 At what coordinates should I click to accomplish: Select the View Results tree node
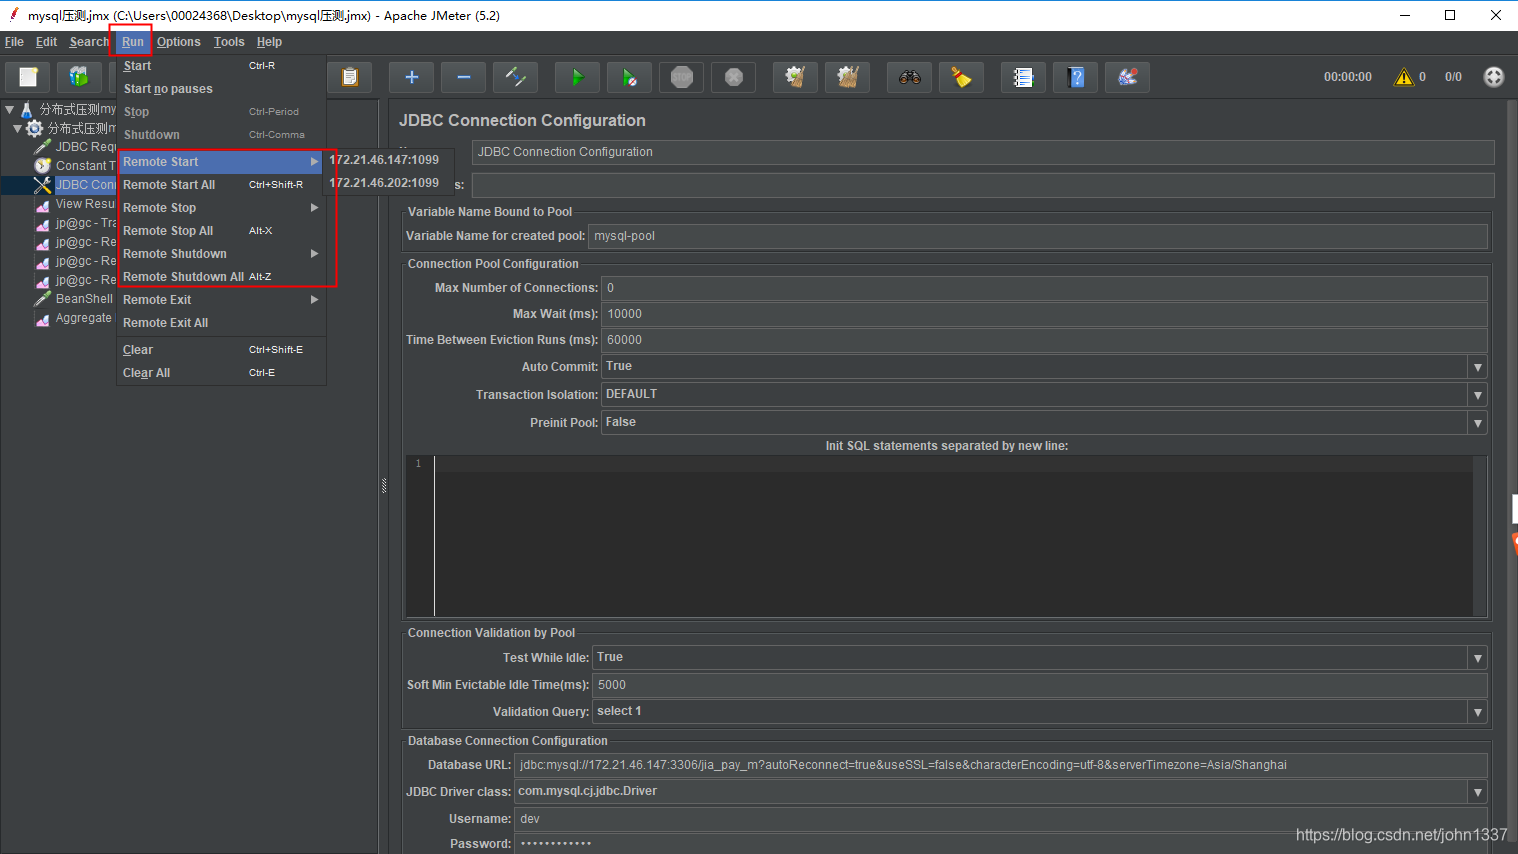(76, 204)
